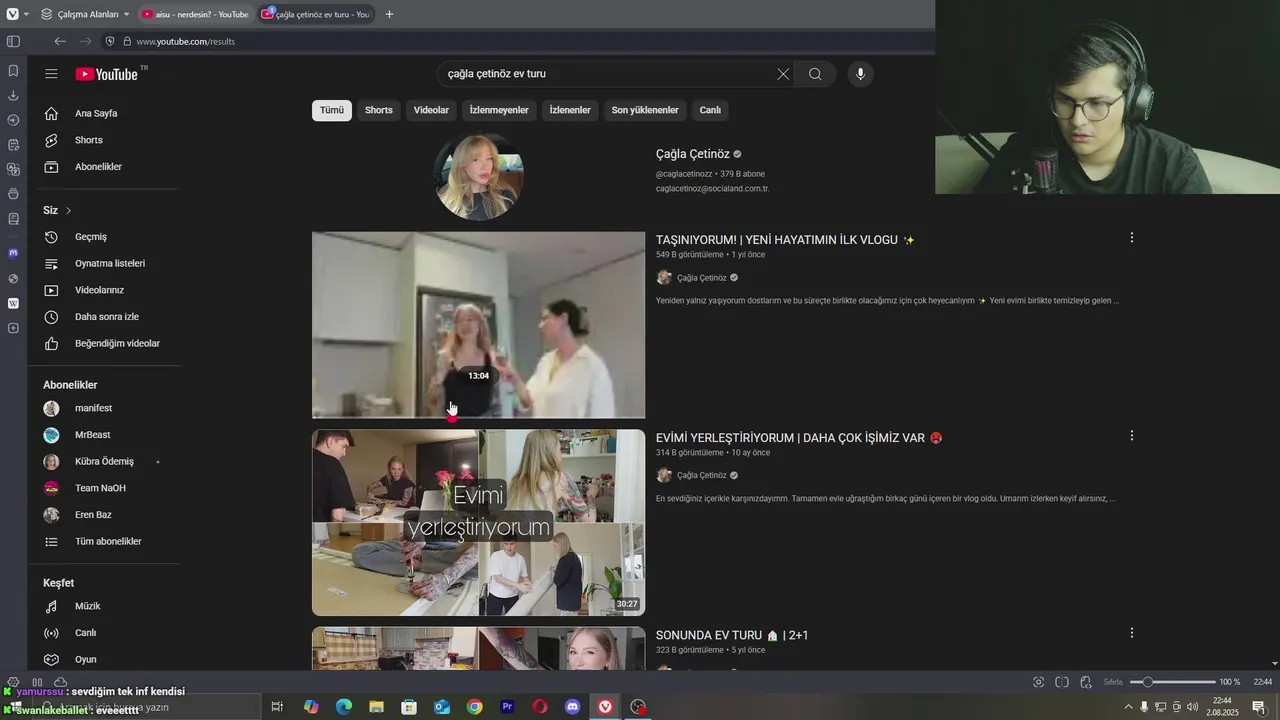This screenshot has width=1280, height=720.
Task: Open Premiere Pro from the taskbar
Action: click(x=507, y=707)
